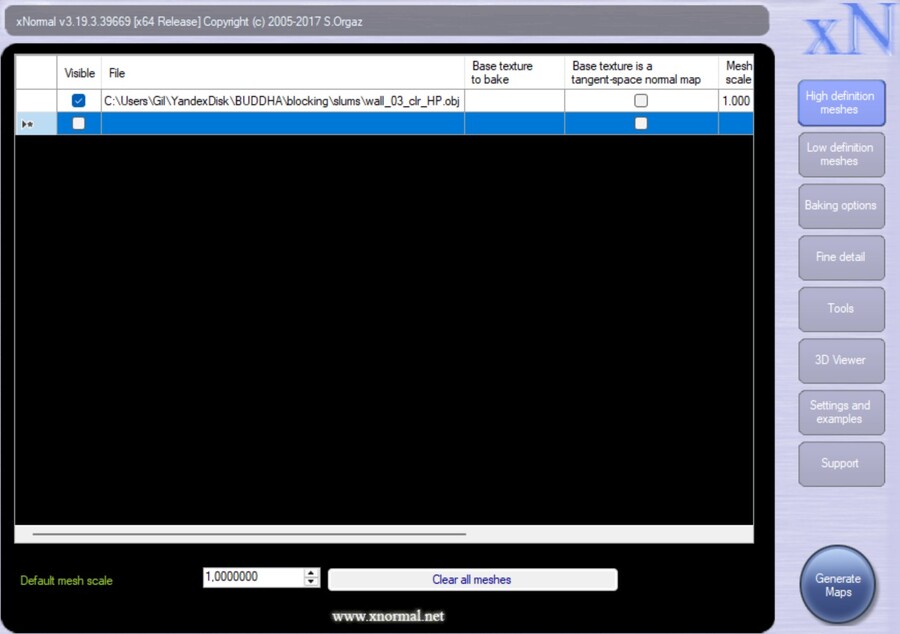Viewport: 900px width, 634px height.
Task: Decrease Default mesh scale with down arrow
Action: pyautogui.click(x=311, y=581)
